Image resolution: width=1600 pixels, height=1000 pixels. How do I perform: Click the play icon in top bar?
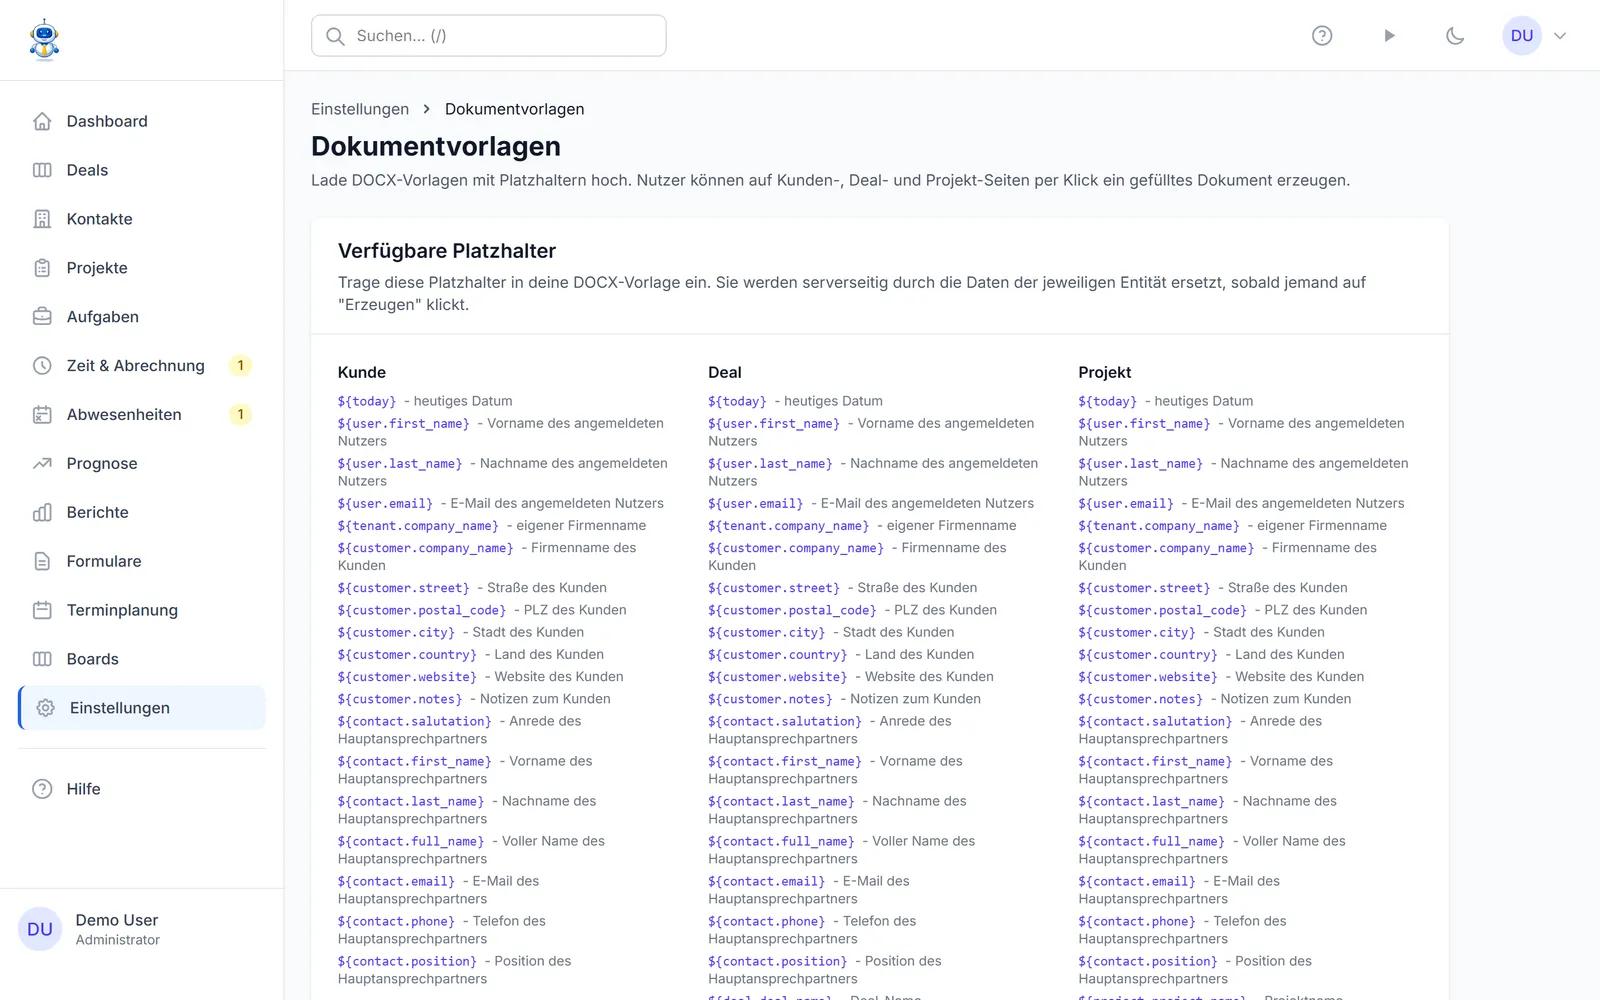pos(1389,36)
